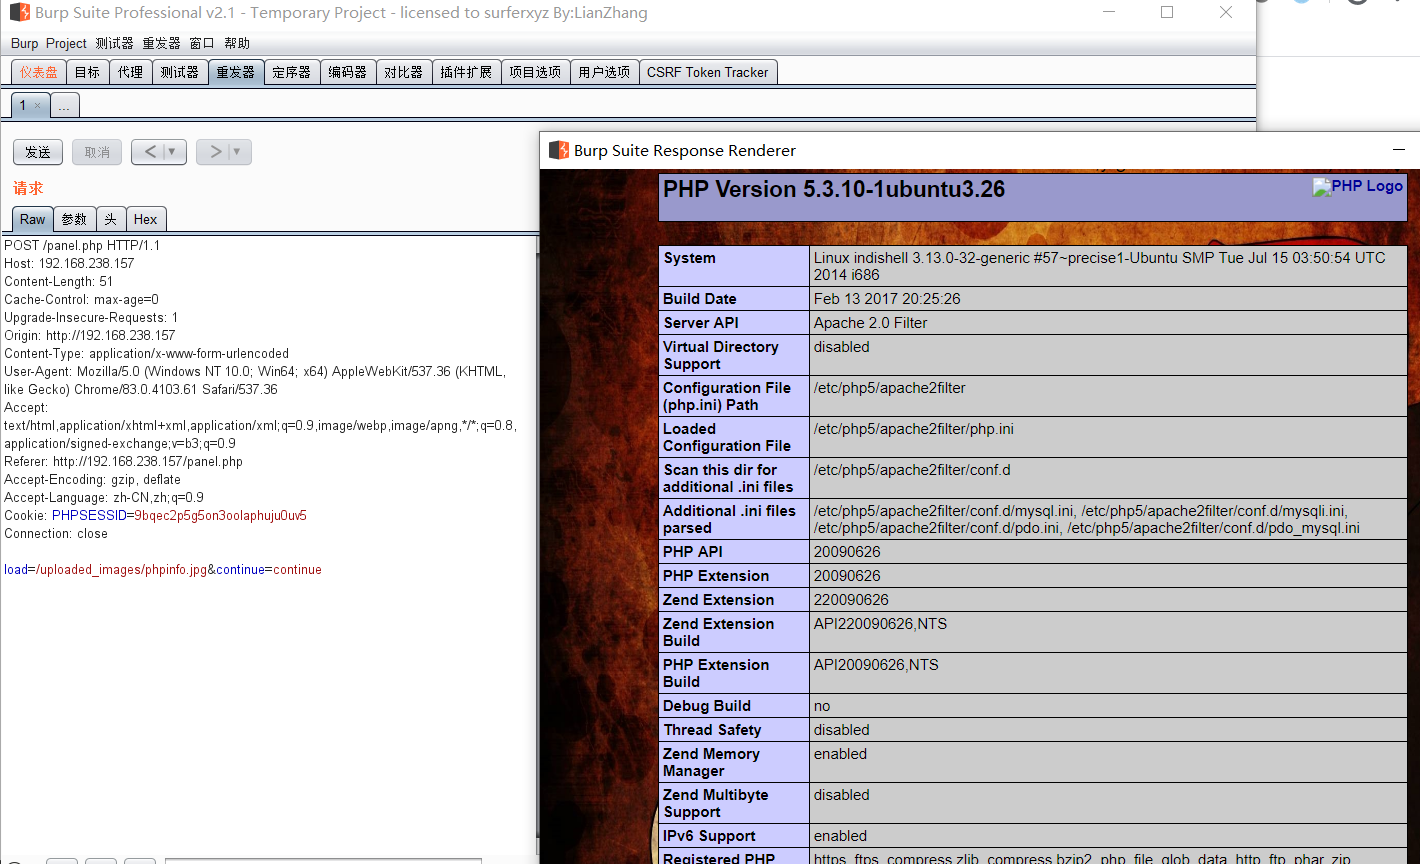Open the forward history dropdown arrow

239,152
